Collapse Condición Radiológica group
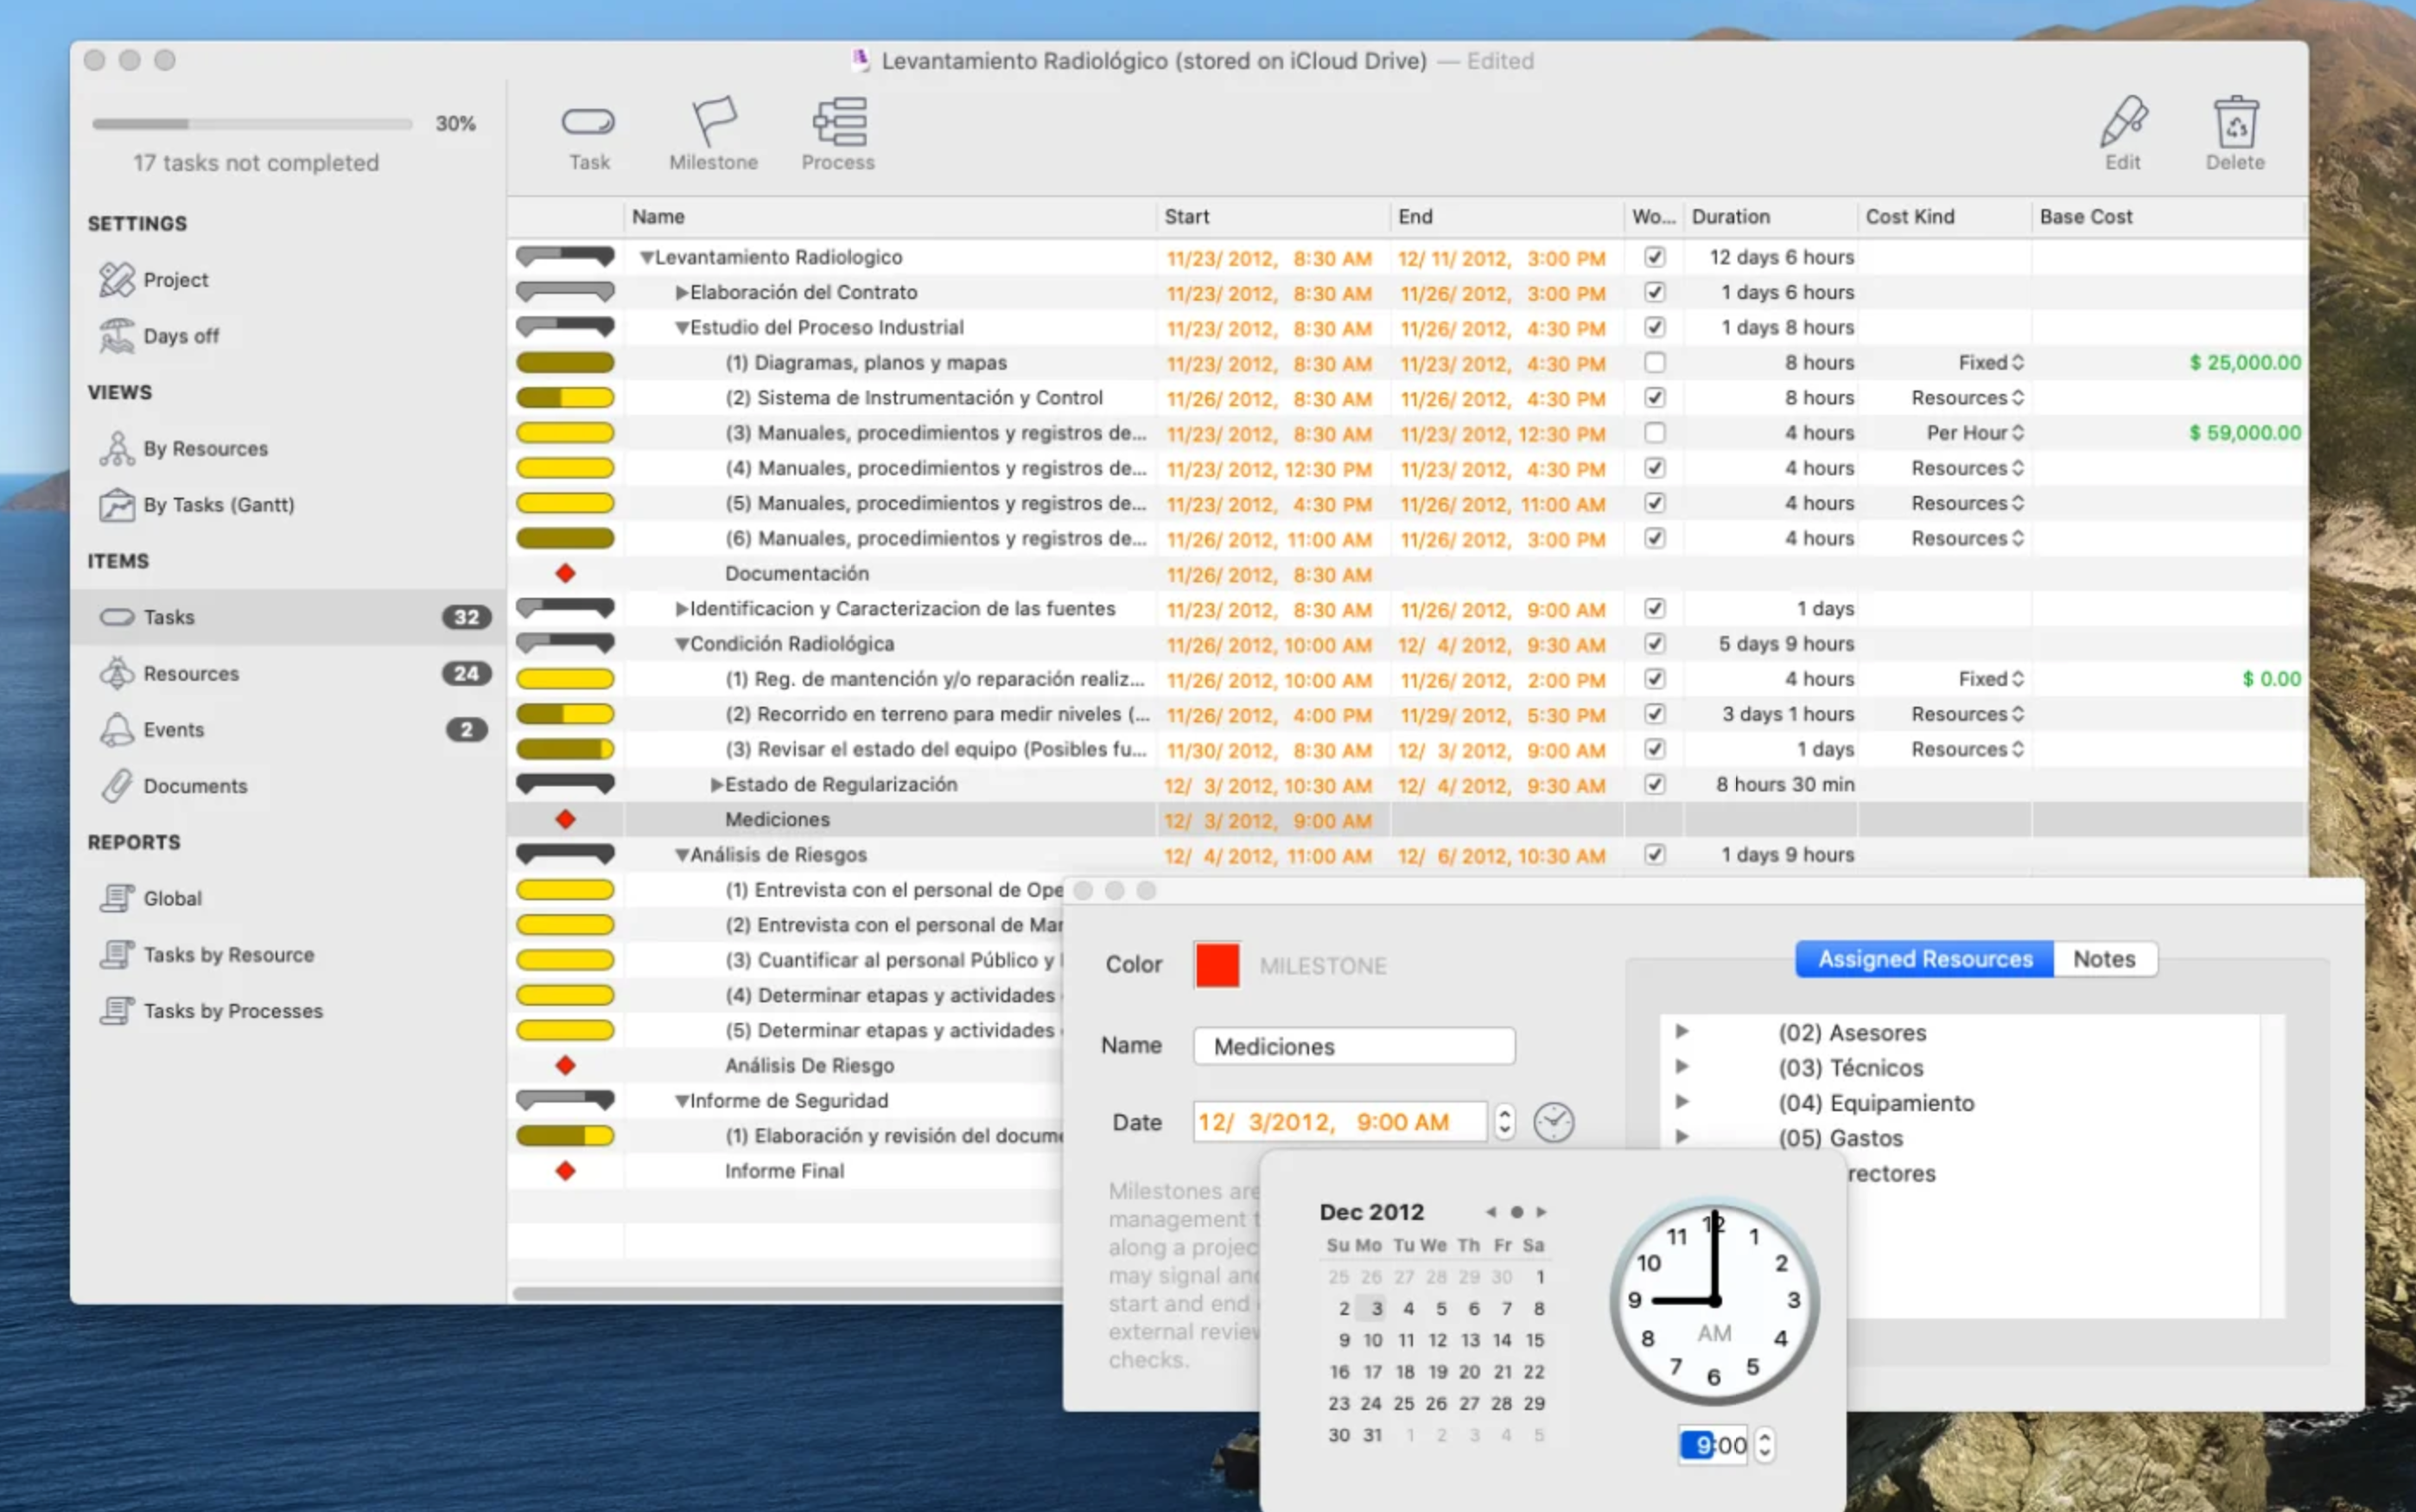The image size is (2416, 1512). coord(681,644)
